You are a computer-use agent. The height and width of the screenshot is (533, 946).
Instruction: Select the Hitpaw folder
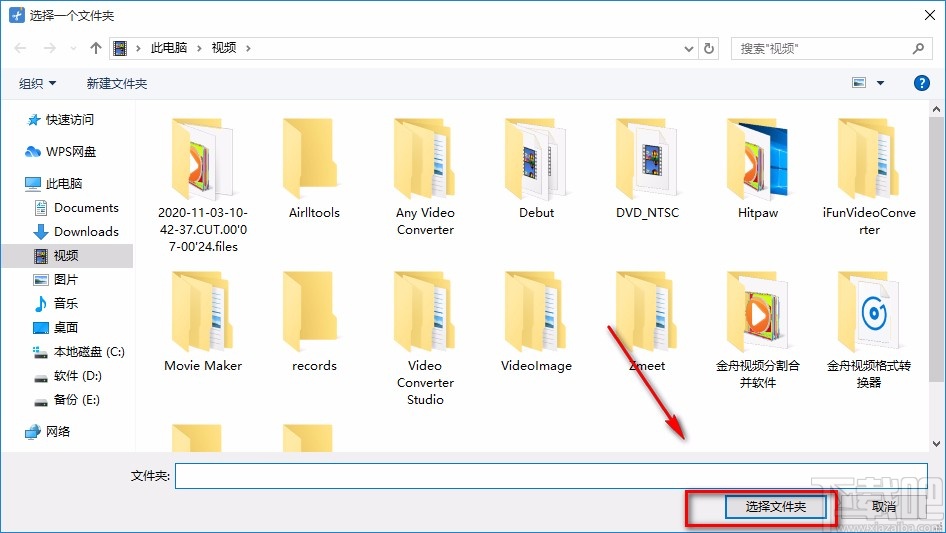click(x=758, y=169)
